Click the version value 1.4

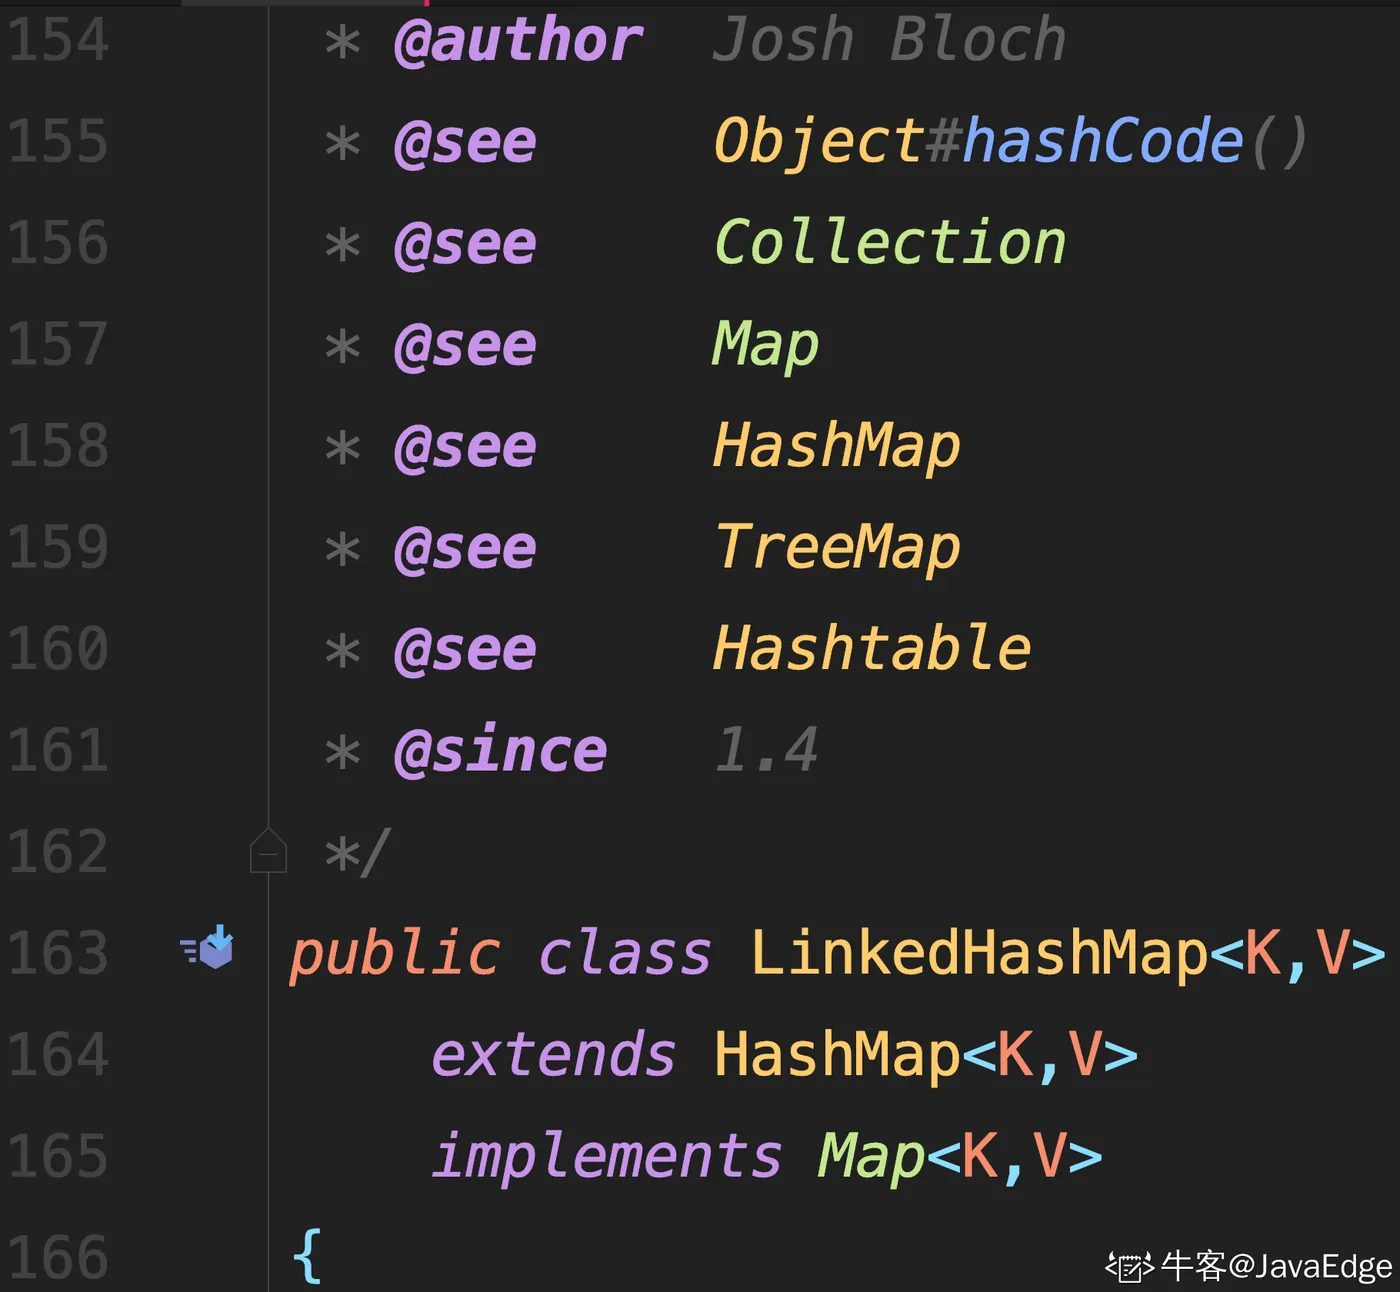(x=766, y=750)
